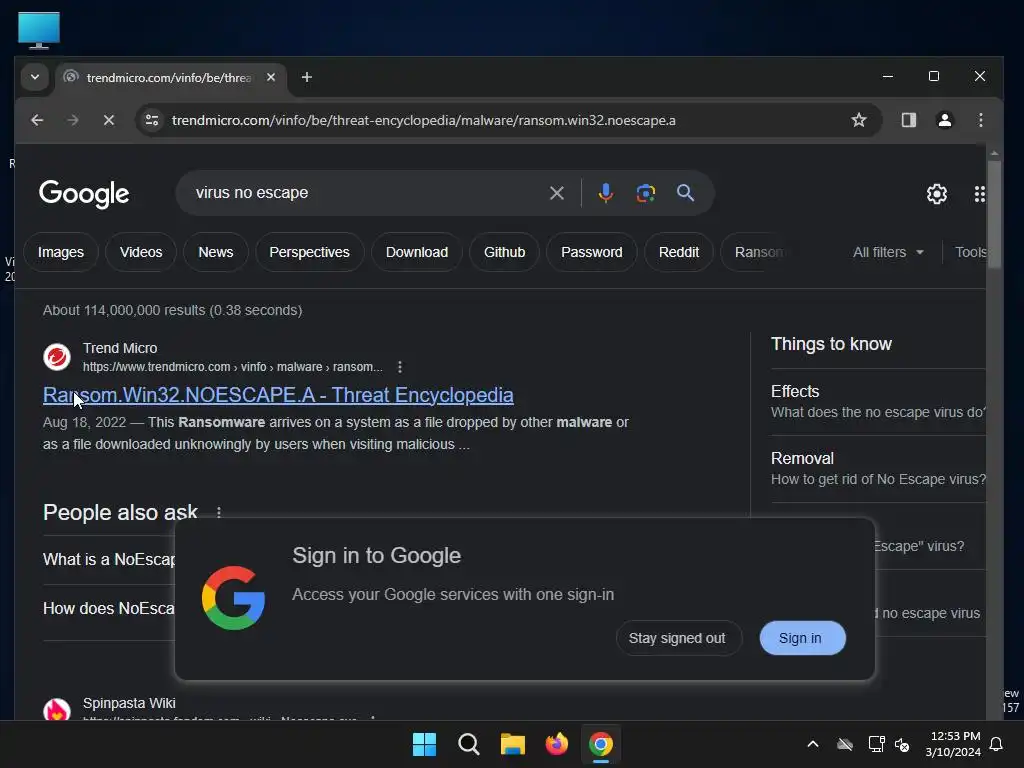This screenshot has height=768, width=1024.
Task: Close the trendmicro.com browser tab
Action: coord(271,77)
